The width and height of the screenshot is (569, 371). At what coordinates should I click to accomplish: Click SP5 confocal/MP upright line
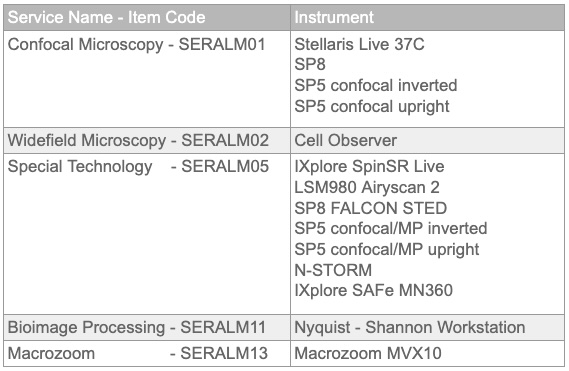click(x=387, y=250)
